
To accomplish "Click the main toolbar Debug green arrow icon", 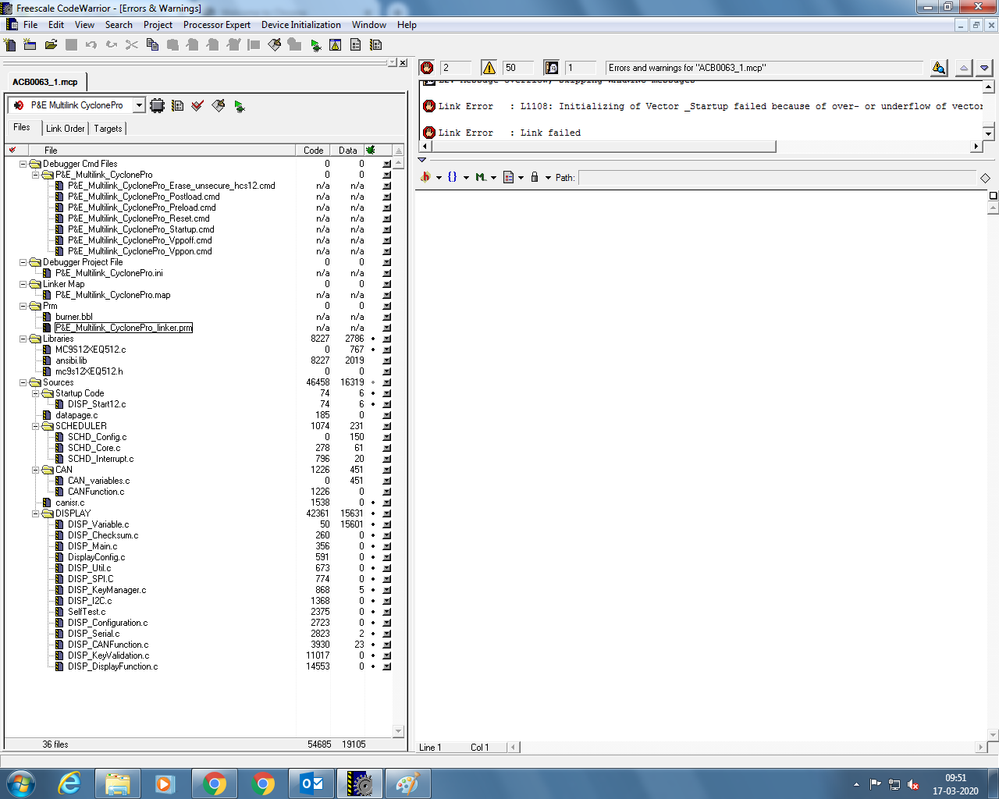I will [315, 45].
